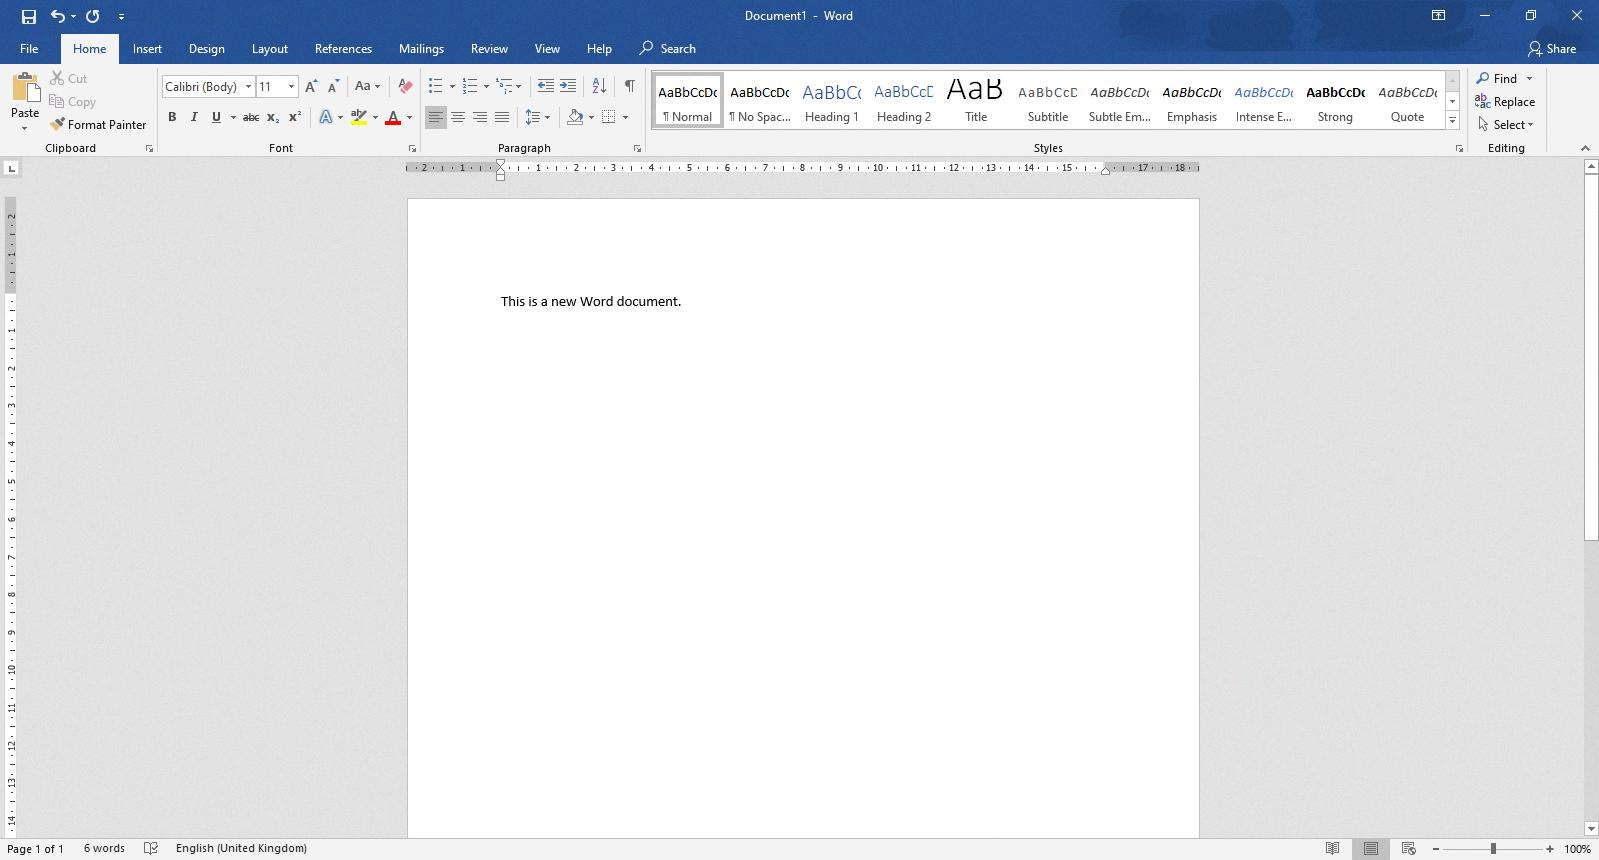Image resolution: width=1599 pixels, height=860 pixels.
Task: Open the Mailings tab
Action: coord(421,48)
